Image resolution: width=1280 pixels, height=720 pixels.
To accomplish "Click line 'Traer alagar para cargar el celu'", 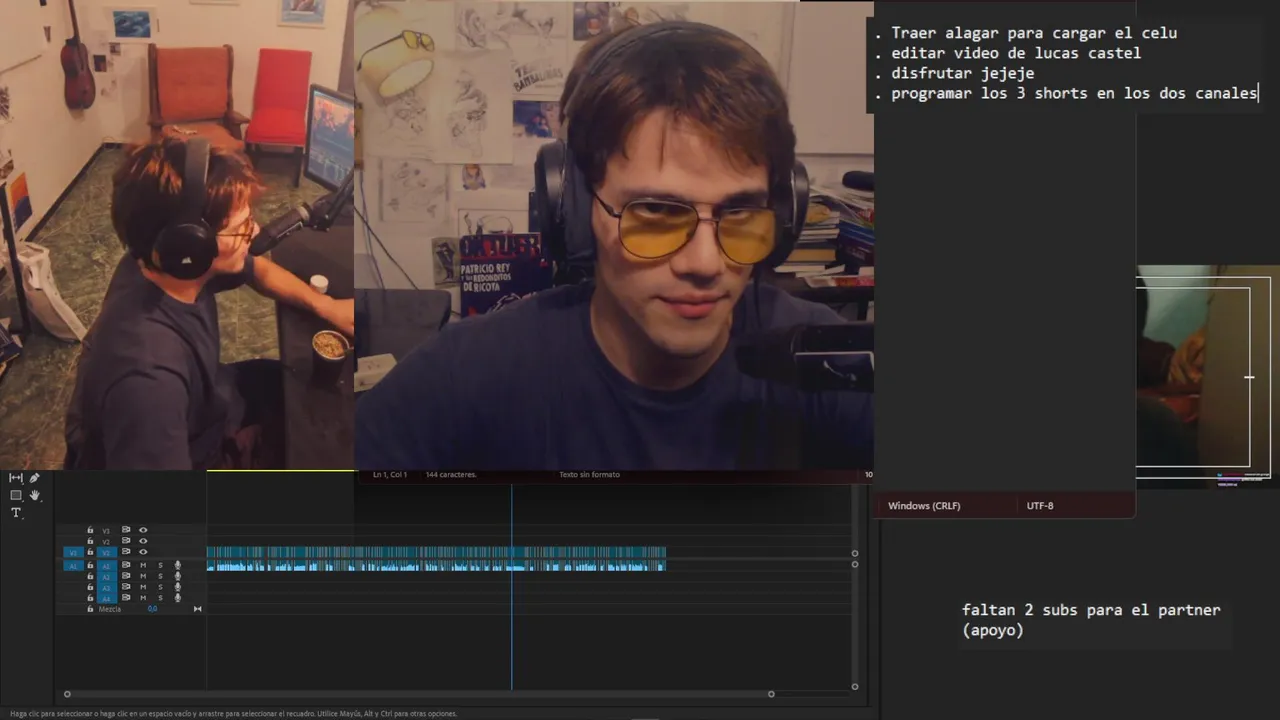I will [x=1034, y=33].
